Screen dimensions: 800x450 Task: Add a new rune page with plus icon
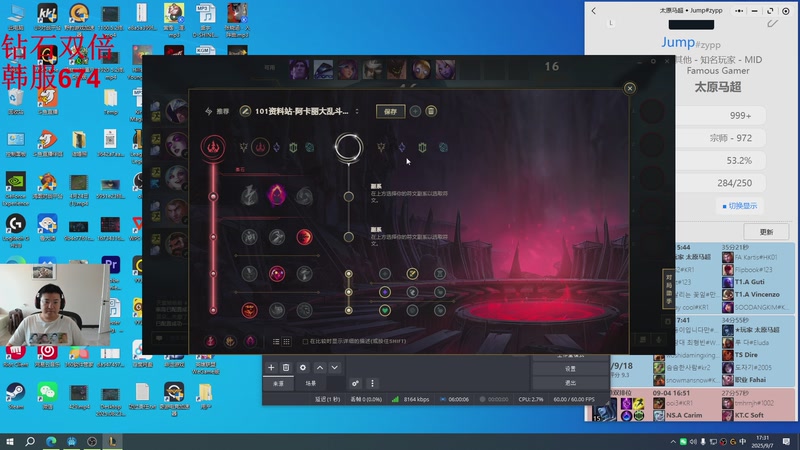point(415,111)
